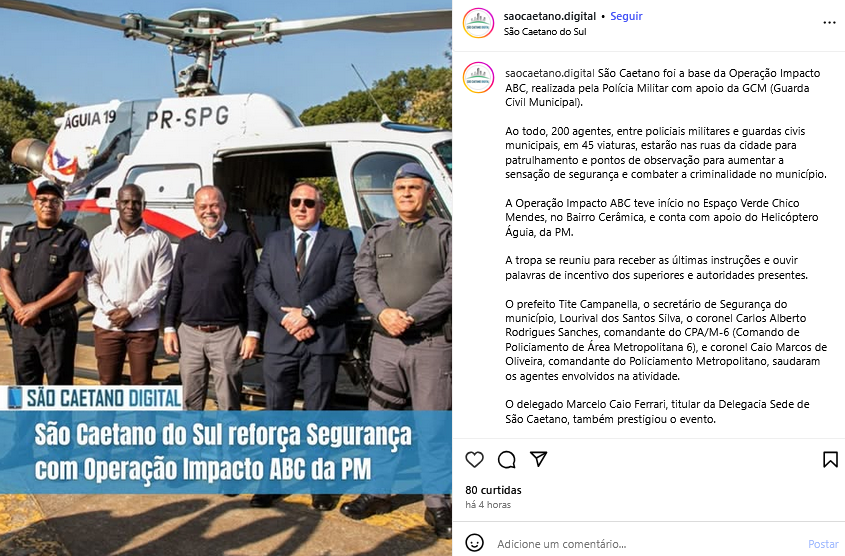Share the post via paper plane icon
The height and width of the screenshot is (556, 845).
point(538,459)
